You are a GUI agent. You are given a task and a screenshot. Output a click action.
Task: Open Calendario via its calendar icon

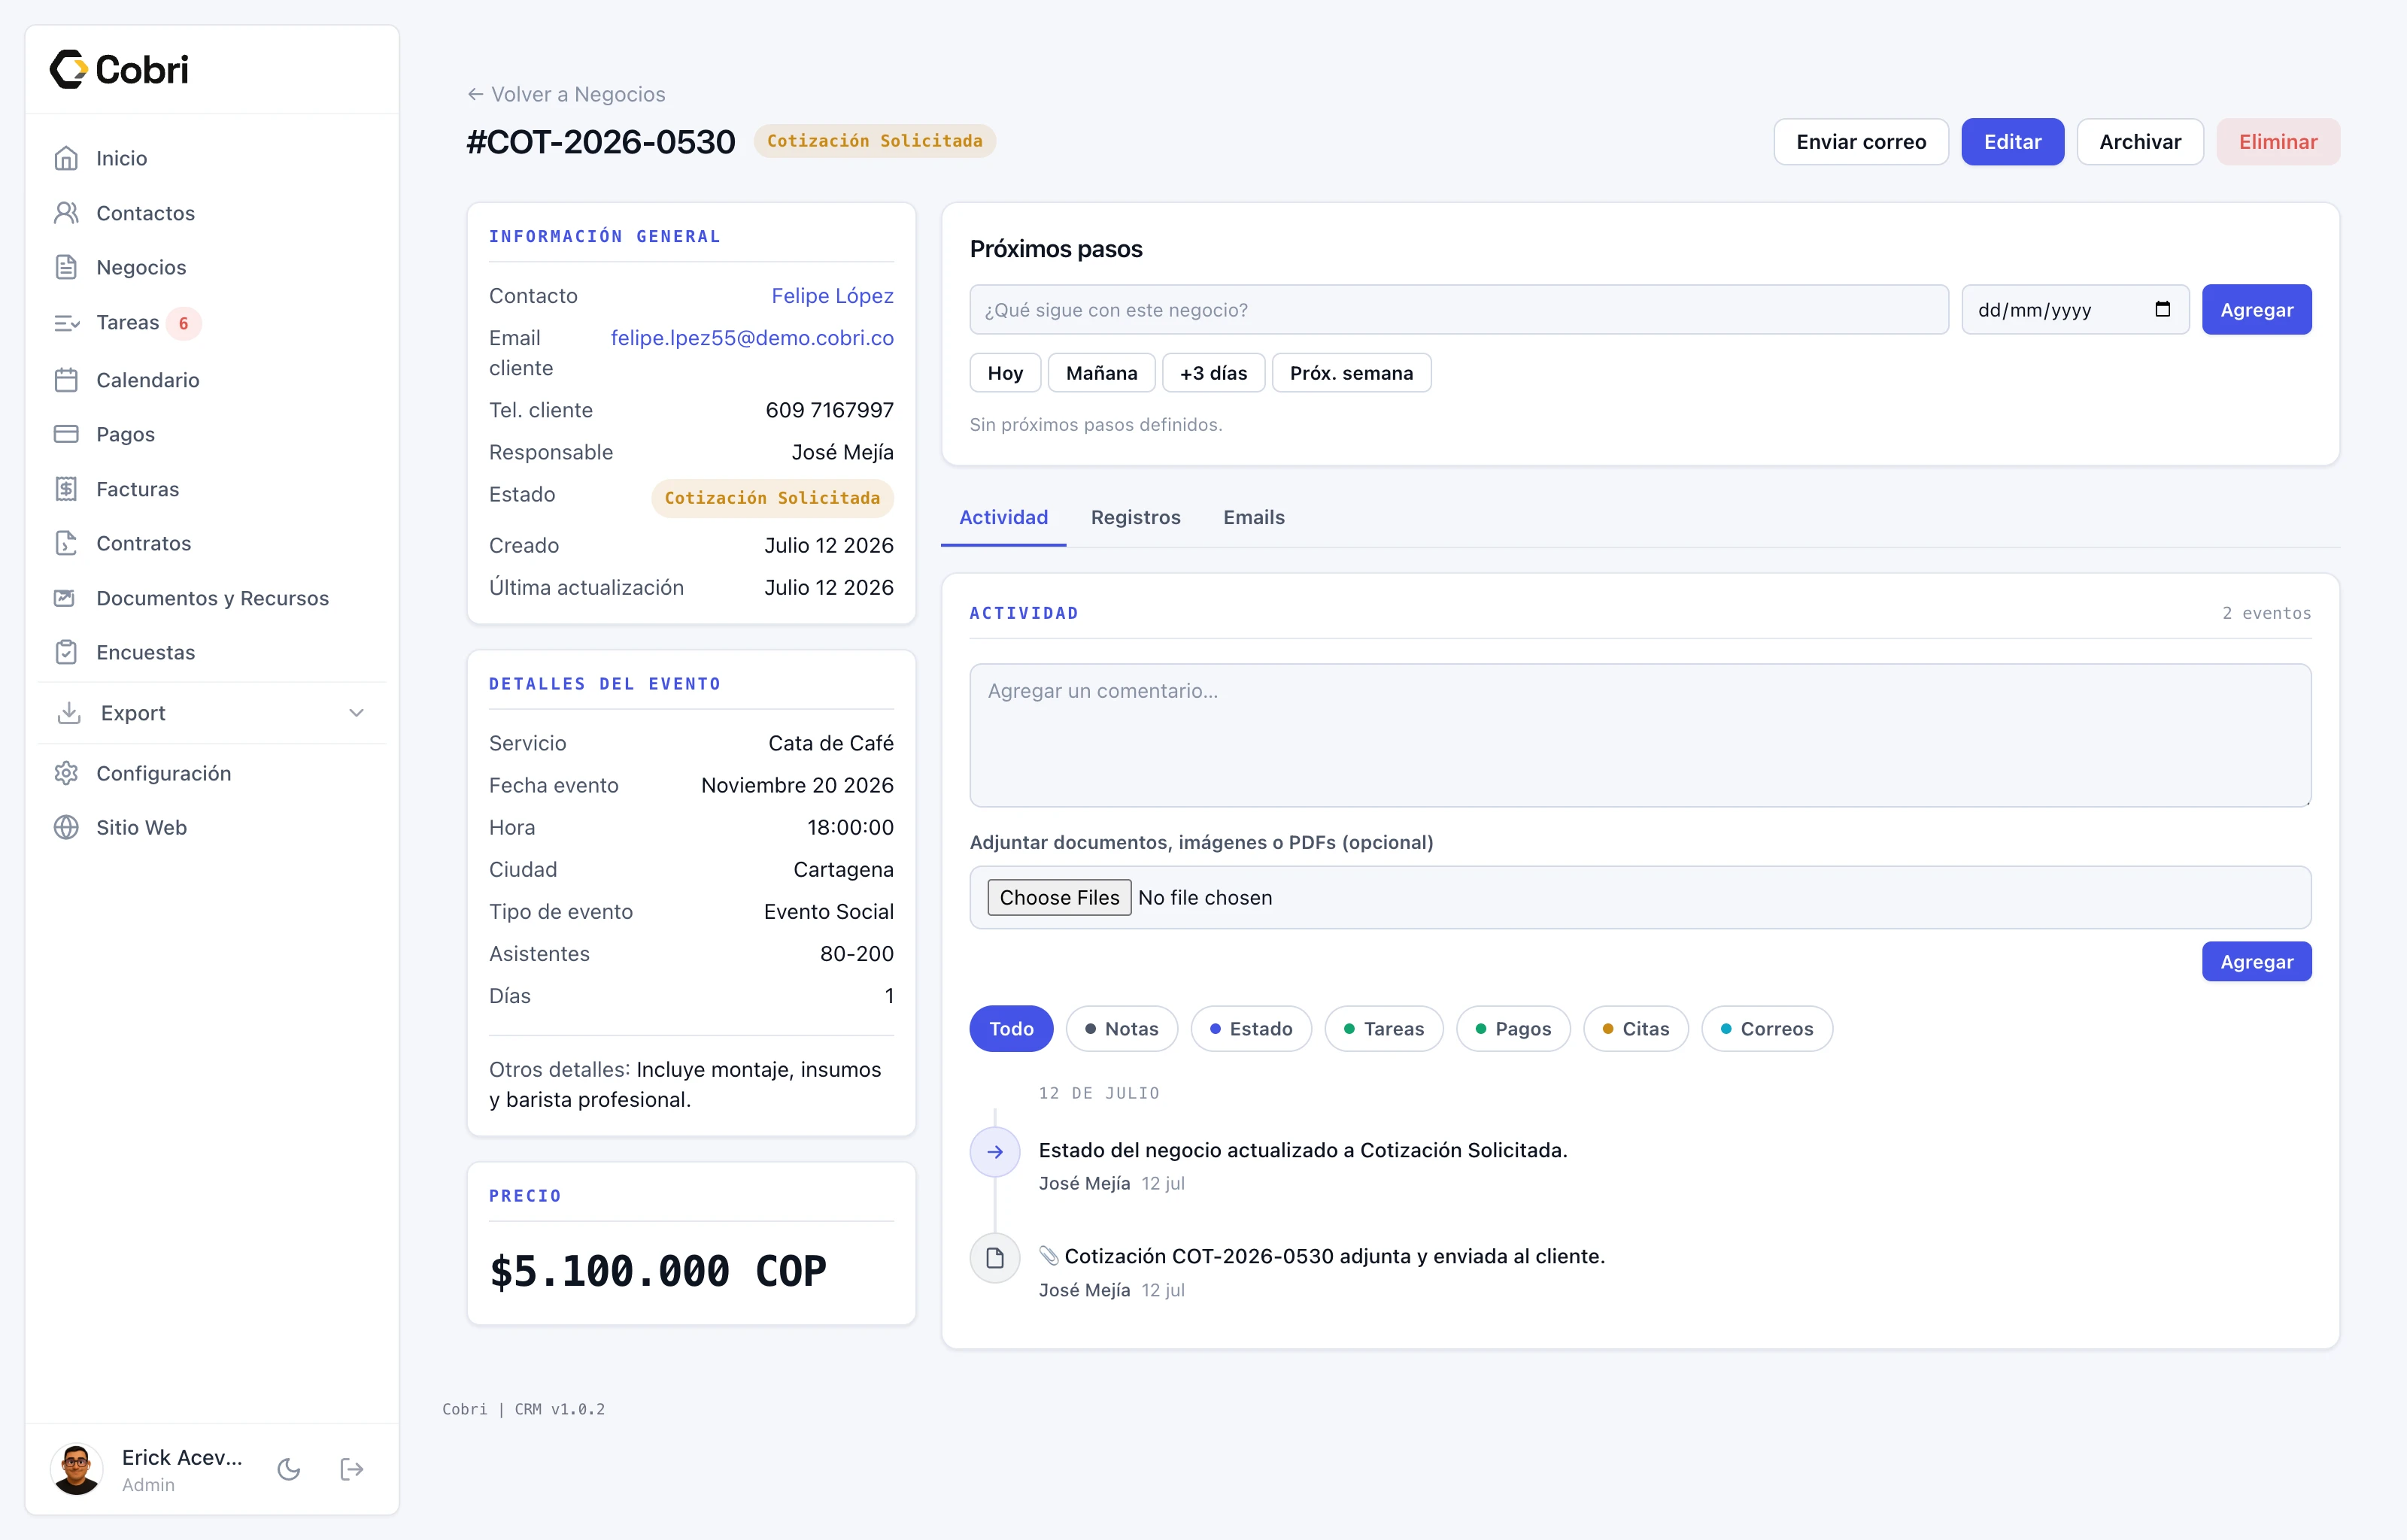[66, 380]
